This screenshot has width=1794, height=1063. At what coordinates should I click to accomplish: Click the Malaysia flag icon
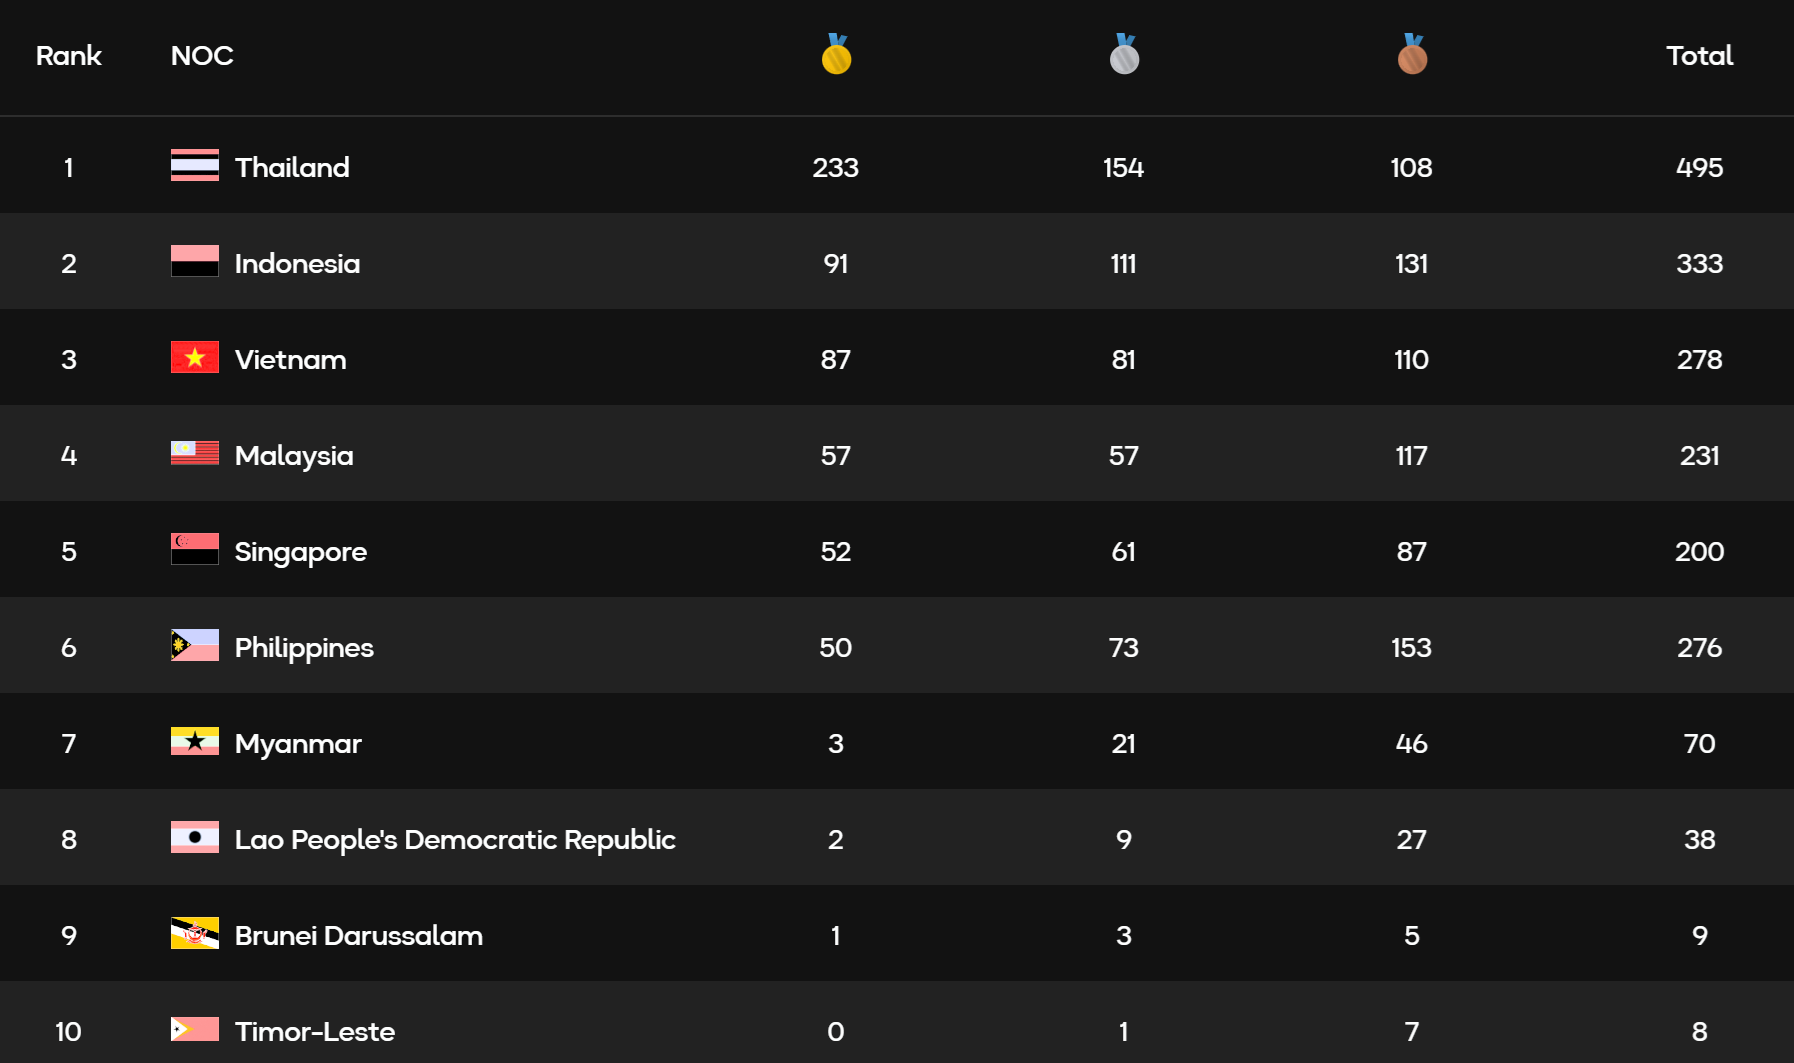tap(195, 453)
